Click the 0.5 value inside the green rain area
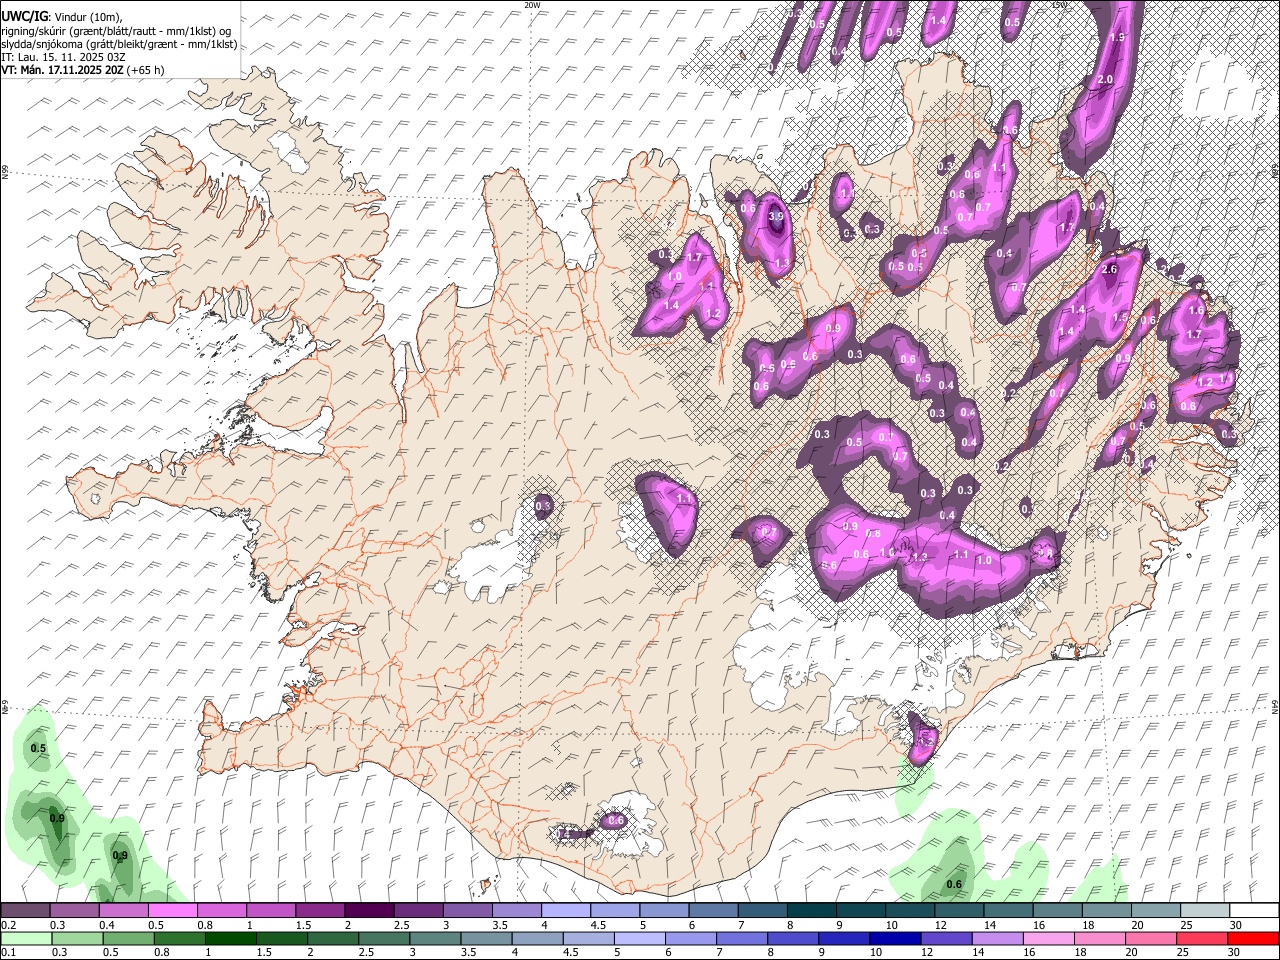 tap(38, 748)
